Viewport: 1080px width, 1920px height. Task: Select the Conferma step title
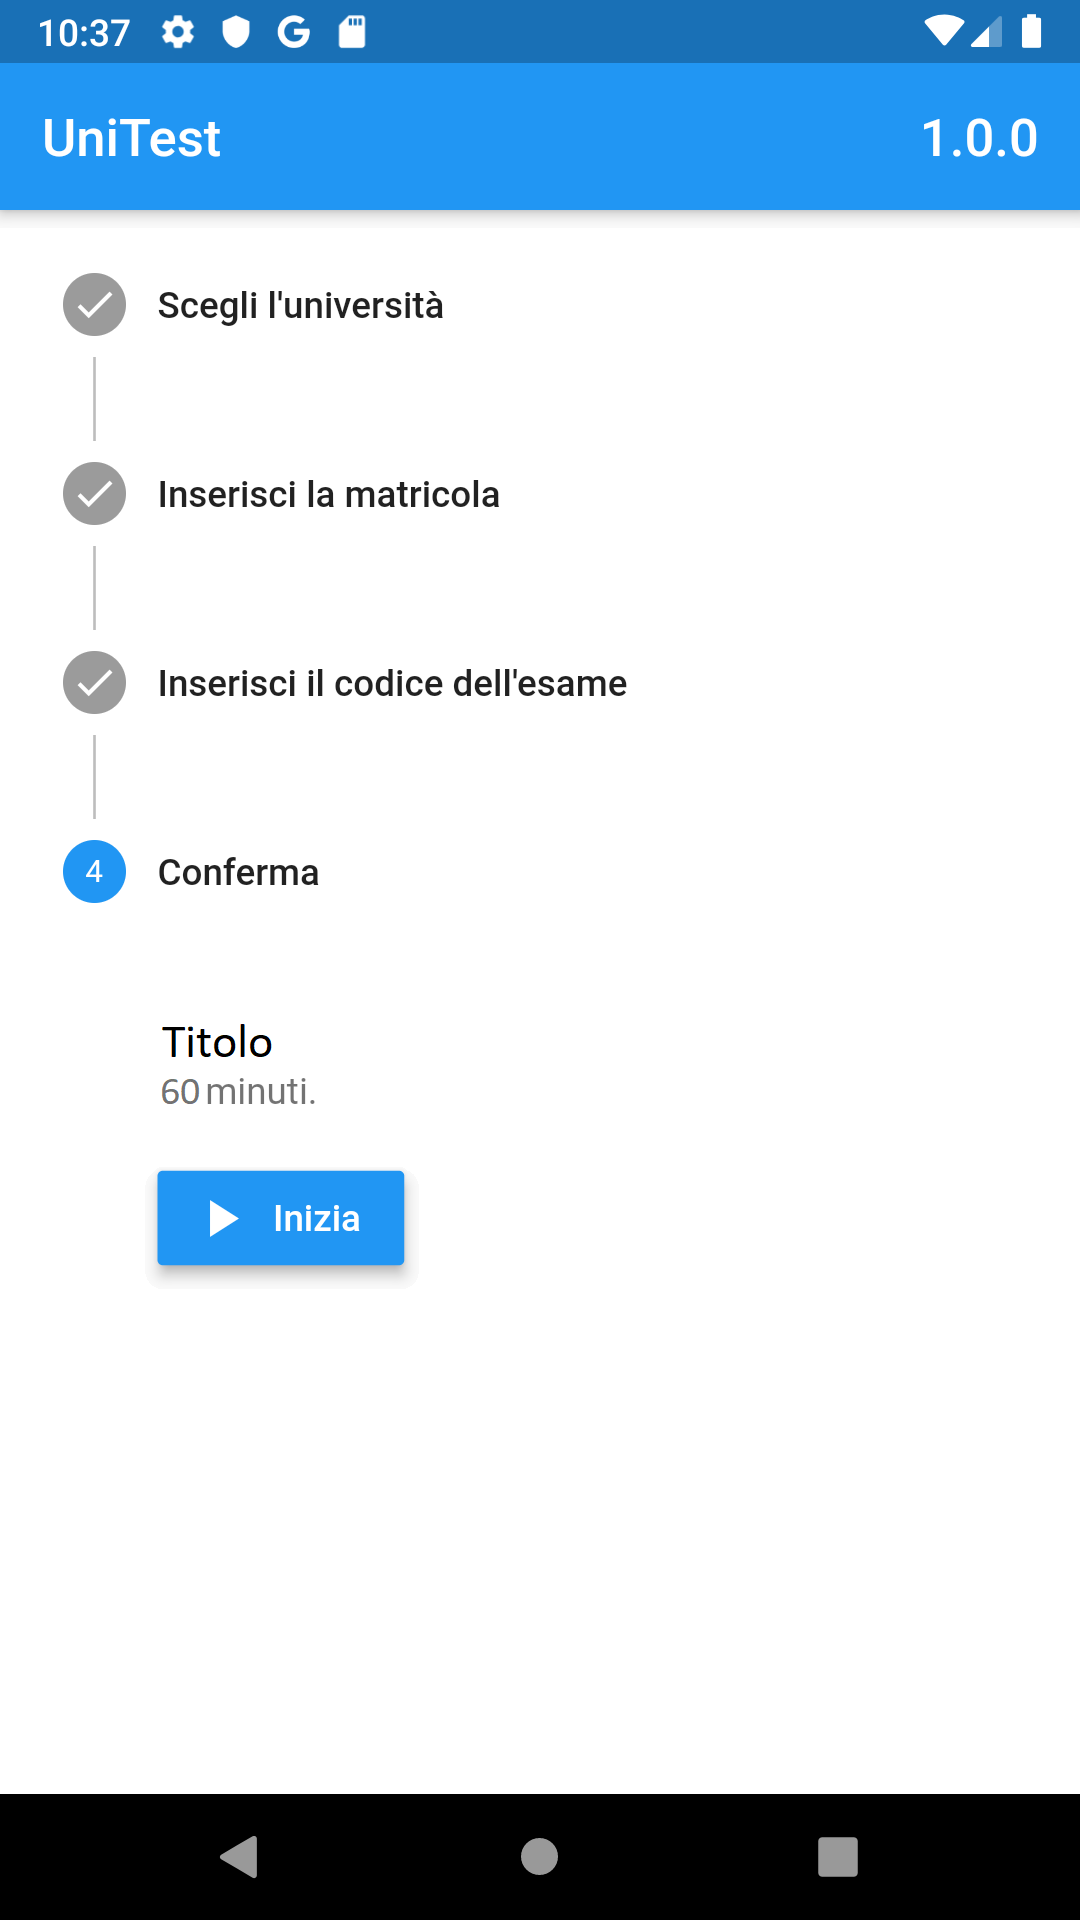pos(238,872)
